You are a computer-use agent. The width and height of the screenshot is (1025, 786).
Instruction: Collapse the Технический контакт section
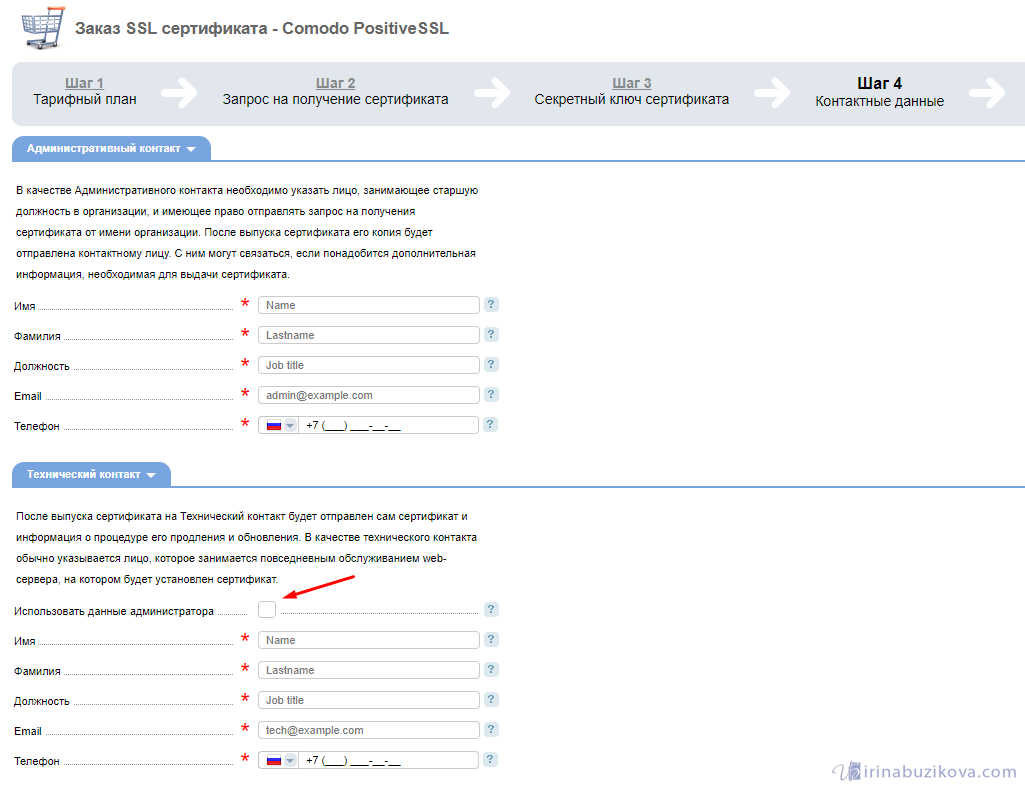point(91,474)
